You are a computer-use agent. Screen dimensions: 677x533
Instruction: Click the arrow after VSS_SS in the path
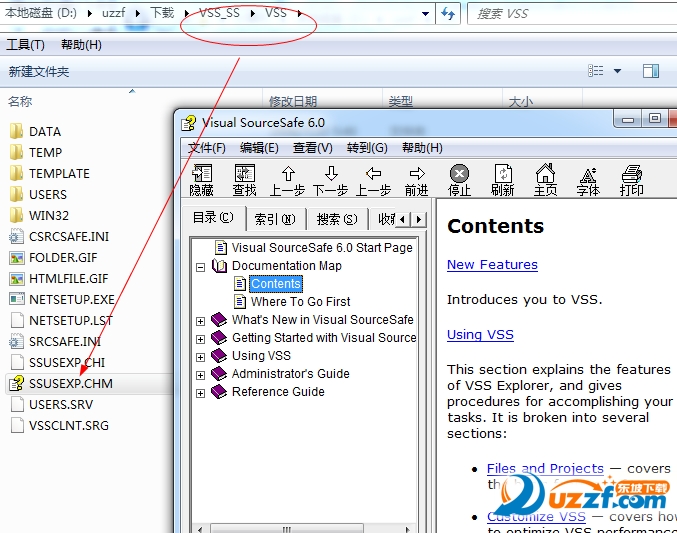pos(253,14)
